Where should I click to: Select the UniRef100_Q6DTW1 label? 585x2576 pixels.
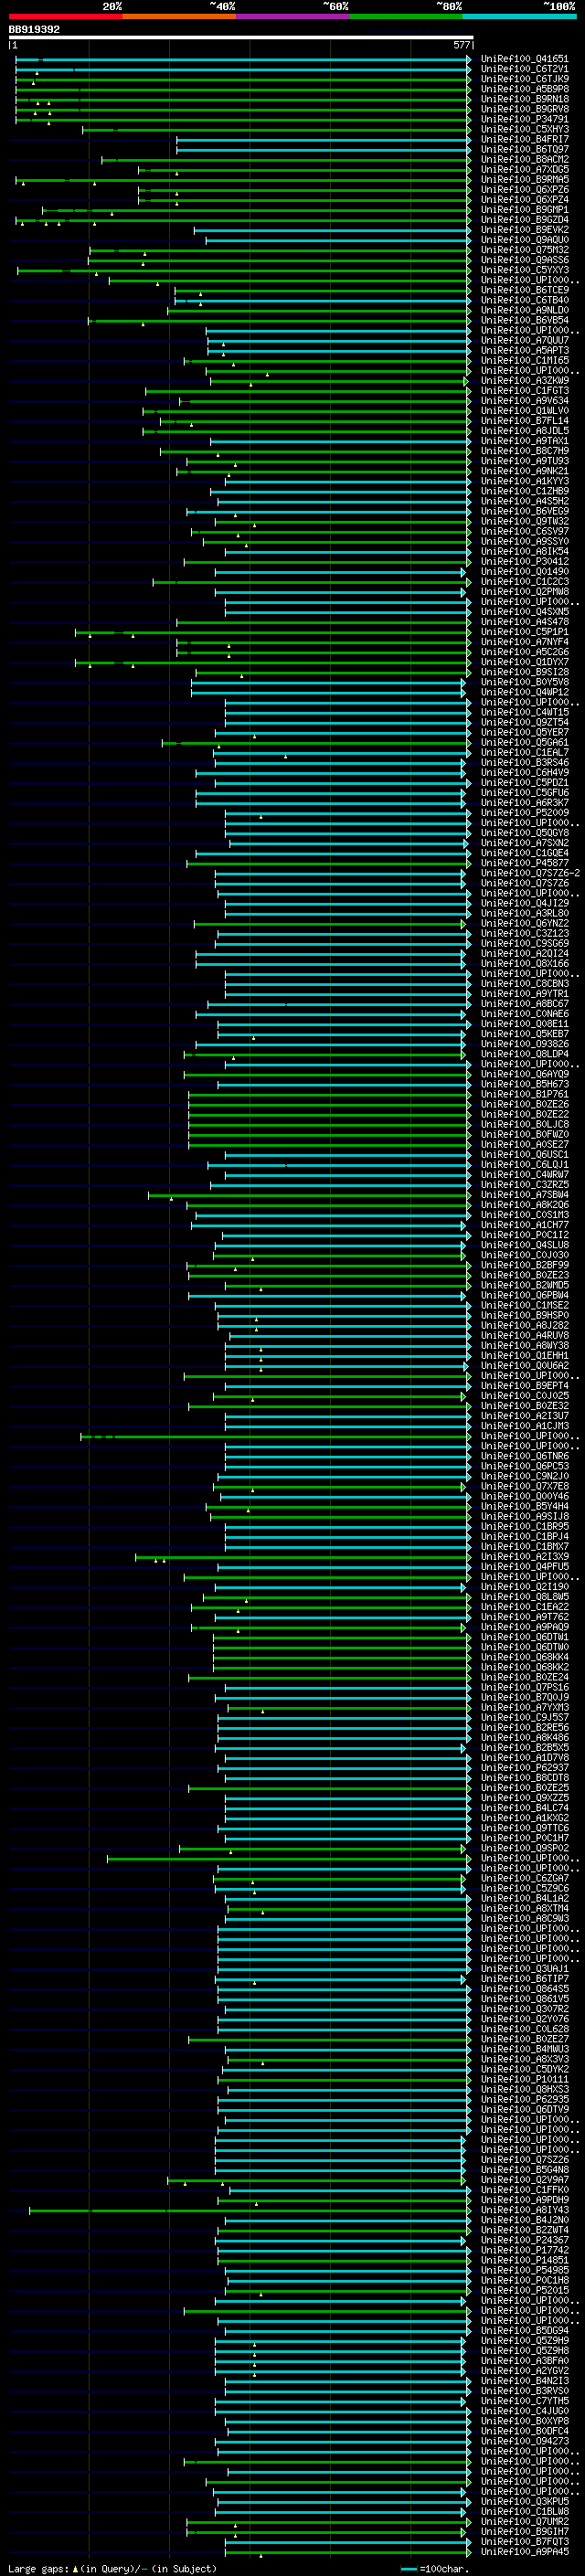pos(525,1637)
